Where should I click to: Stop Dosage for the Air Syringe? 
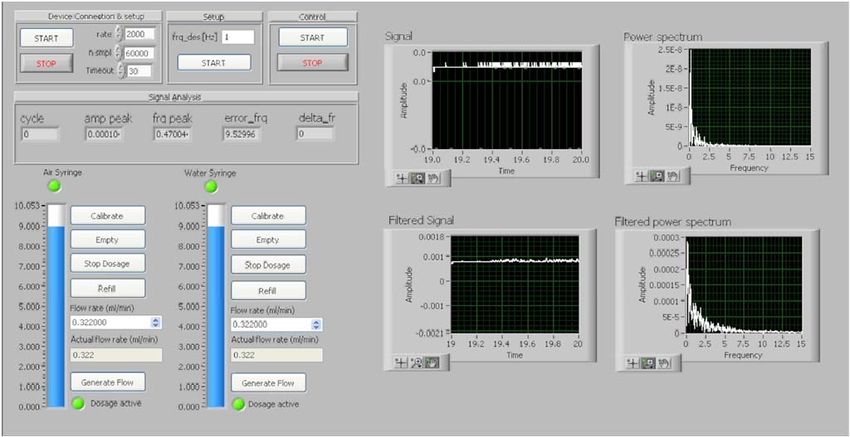tap(108, 263)
